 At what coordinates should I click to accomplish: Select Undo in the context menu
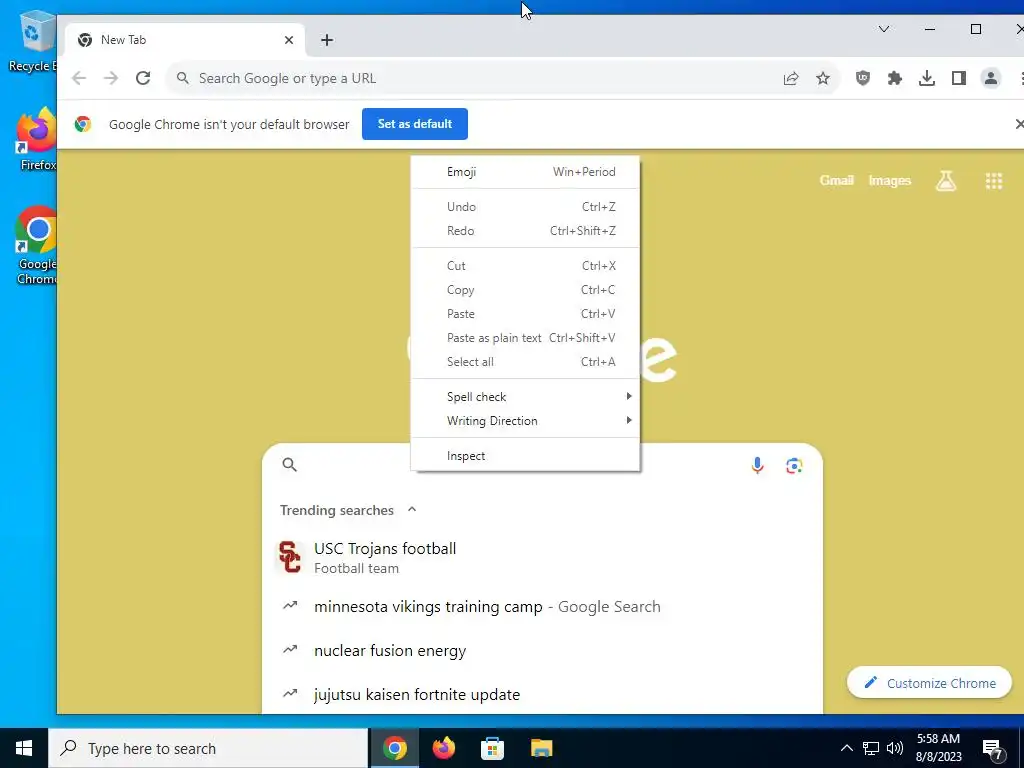pos(525,206)
